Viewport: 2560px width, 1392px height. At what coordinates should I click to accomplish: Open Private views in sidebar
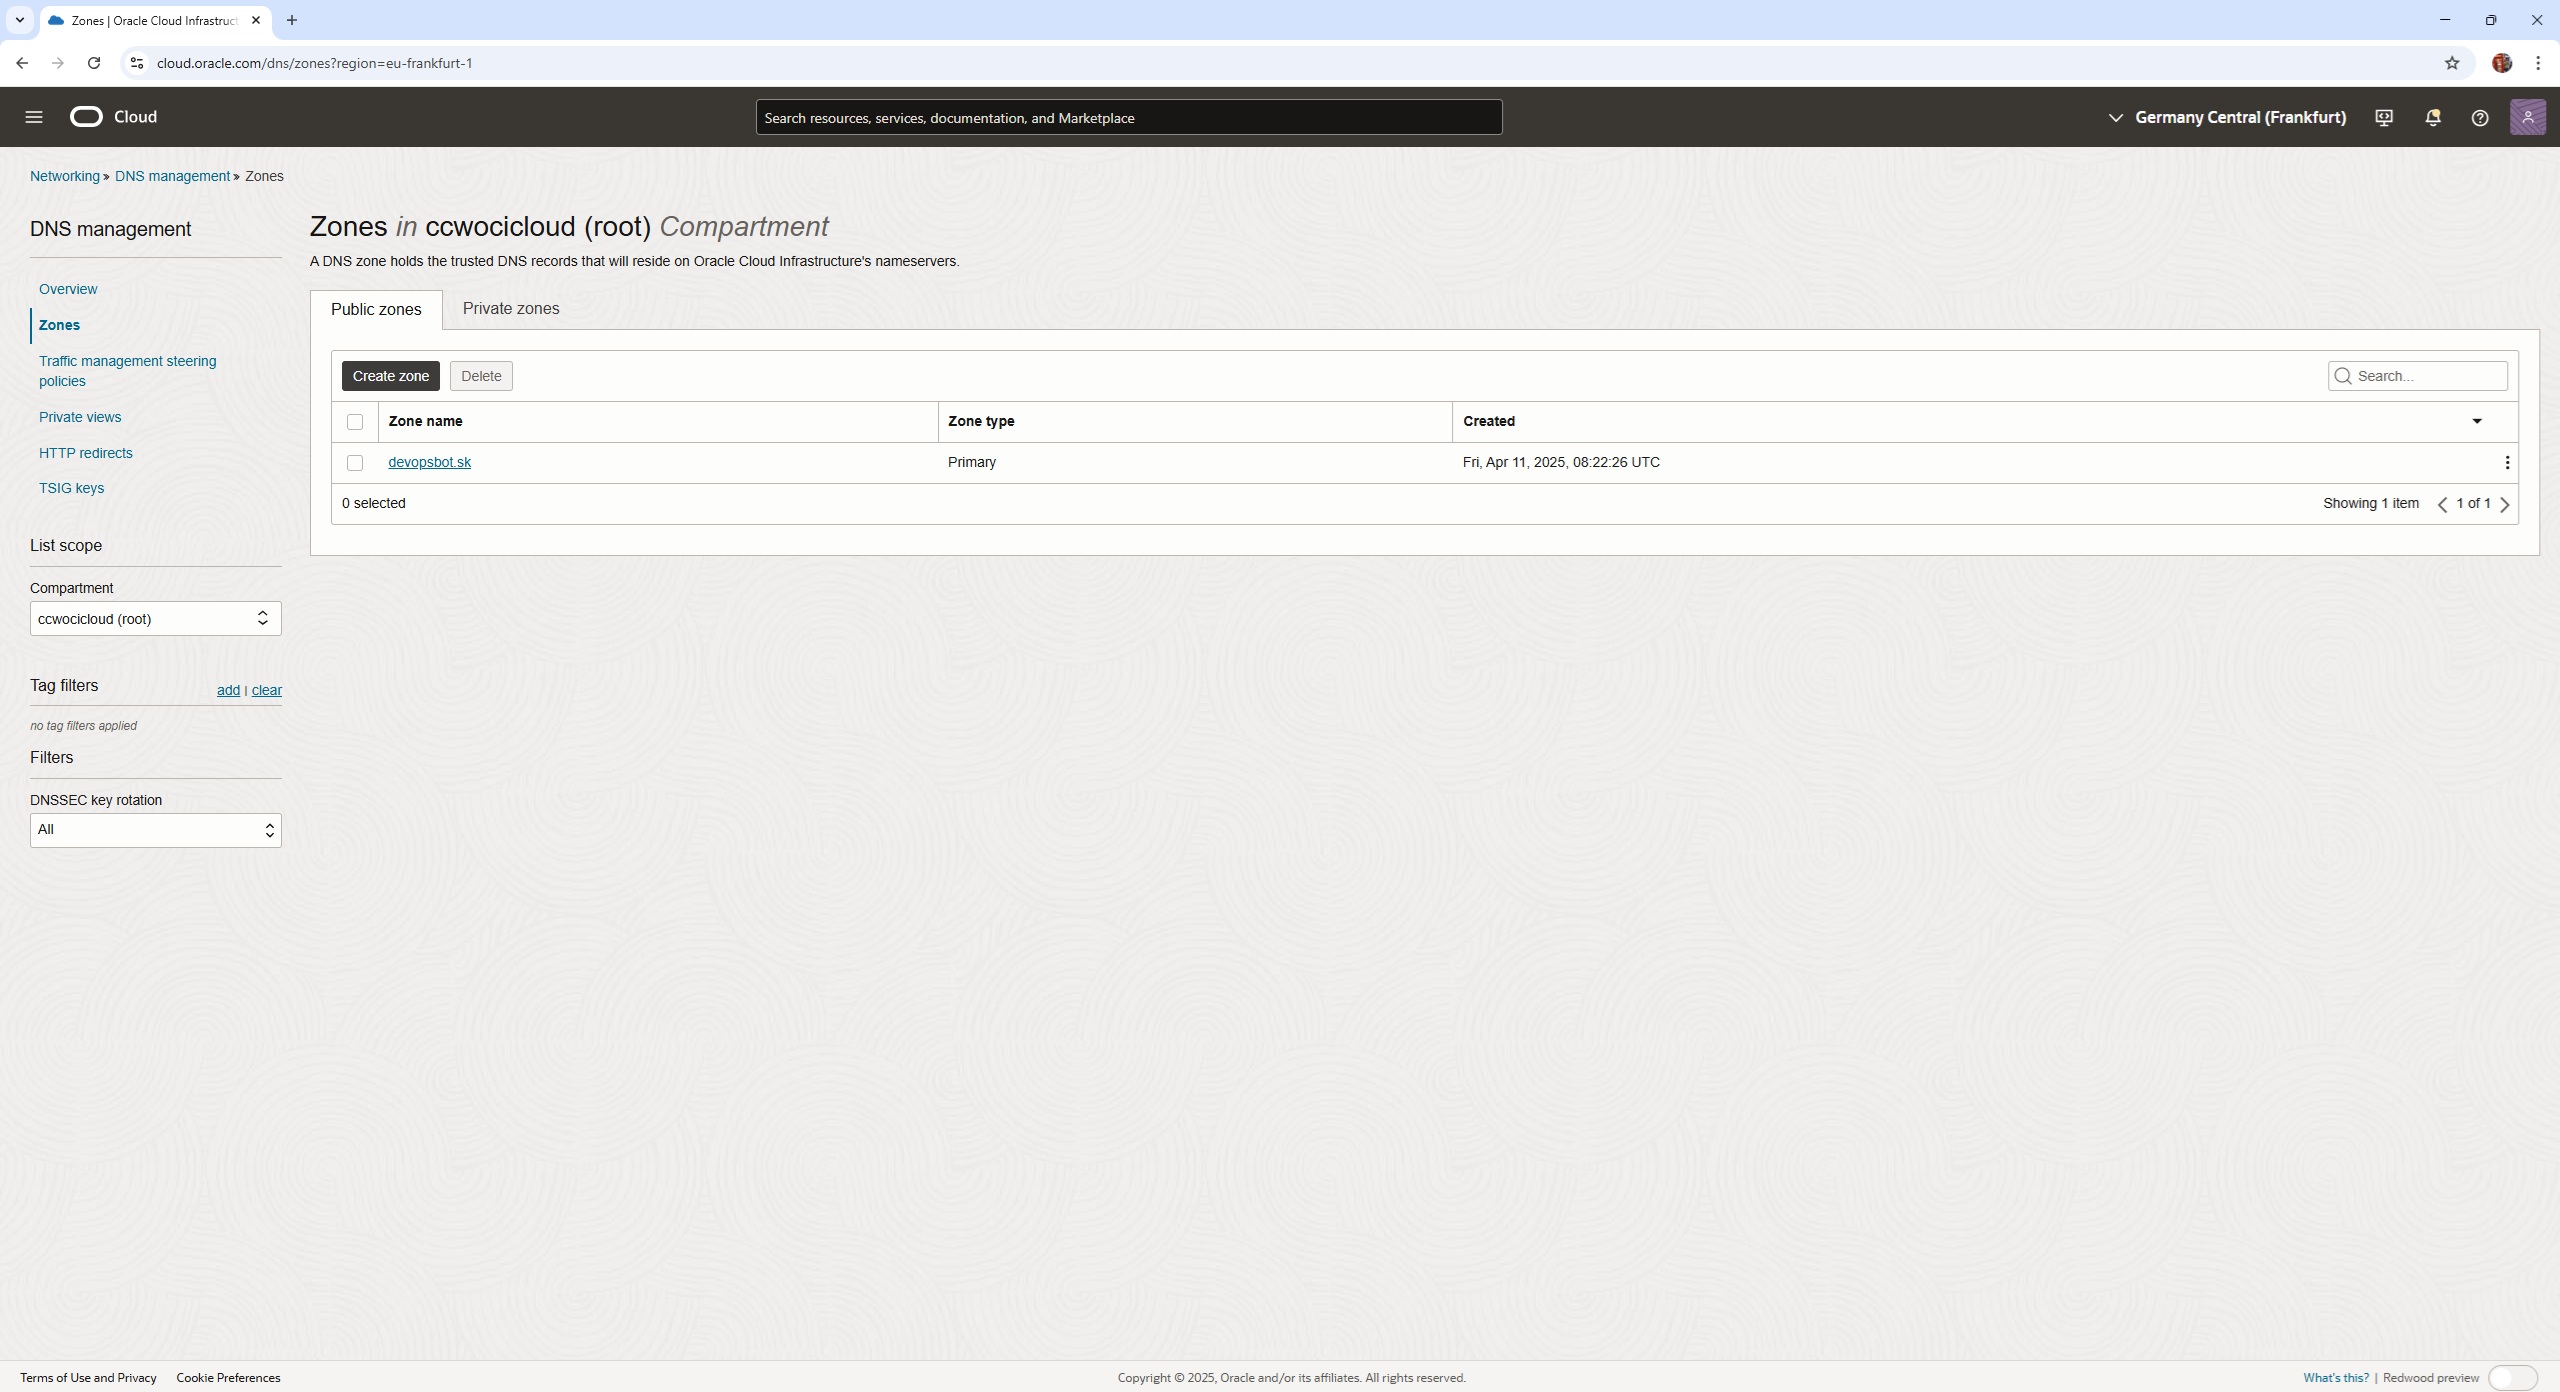coord(80,417)
